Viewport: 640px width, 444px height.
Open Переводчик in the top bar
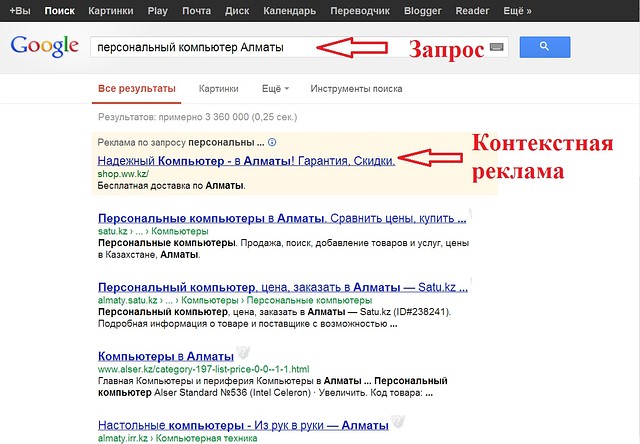pos(360,11)
